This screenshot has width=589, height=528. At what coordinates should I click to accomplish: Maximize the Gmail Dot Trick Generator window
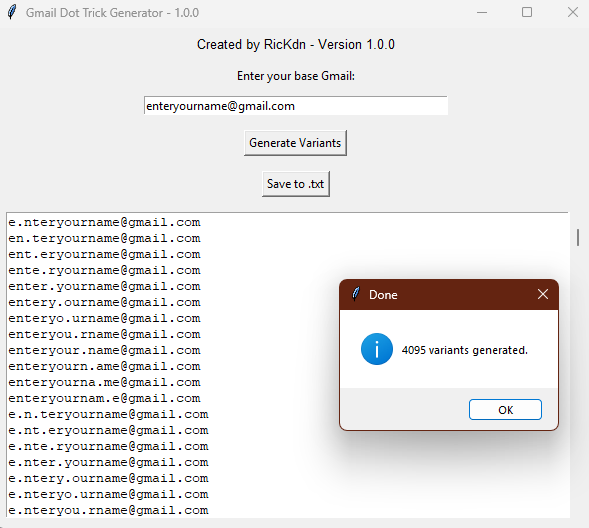[x=527, y=12]
